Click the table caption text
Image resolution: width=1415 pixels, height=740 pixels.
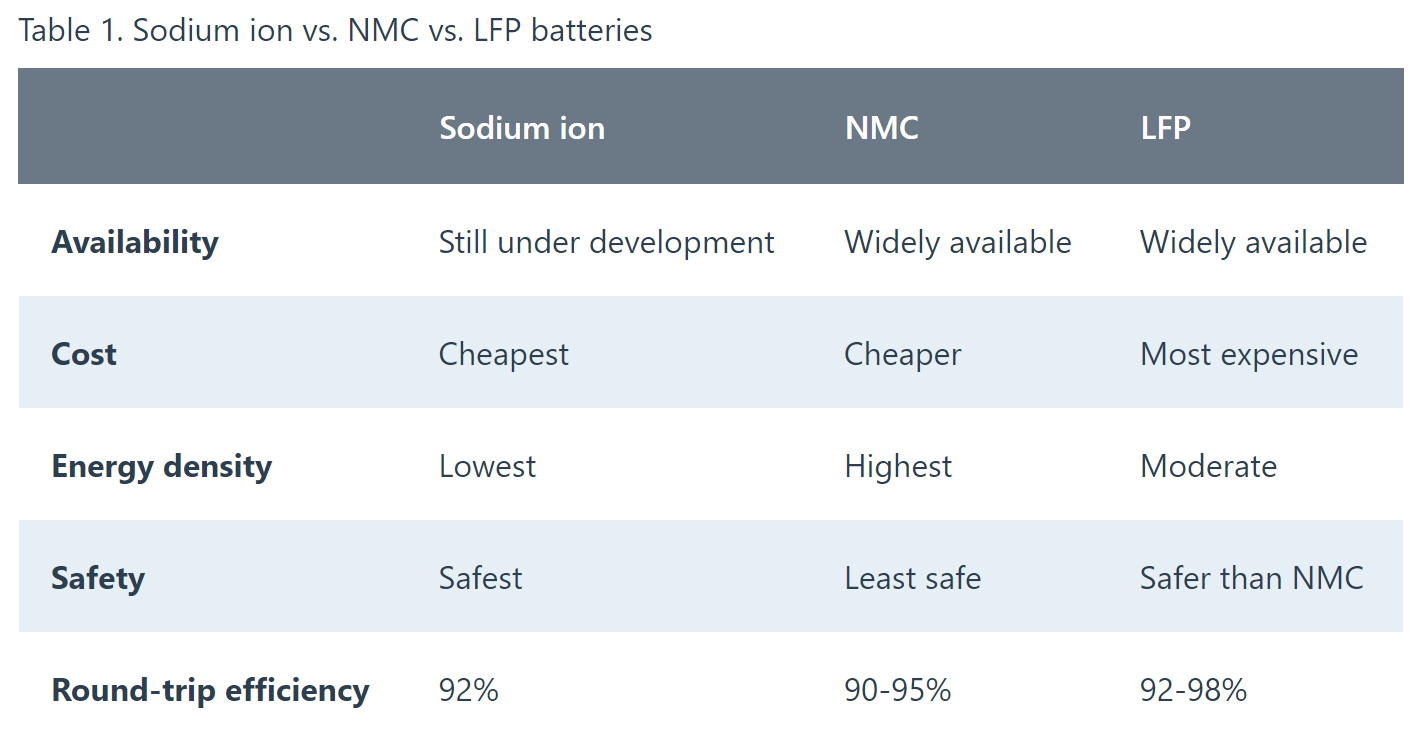click(335, 31)
